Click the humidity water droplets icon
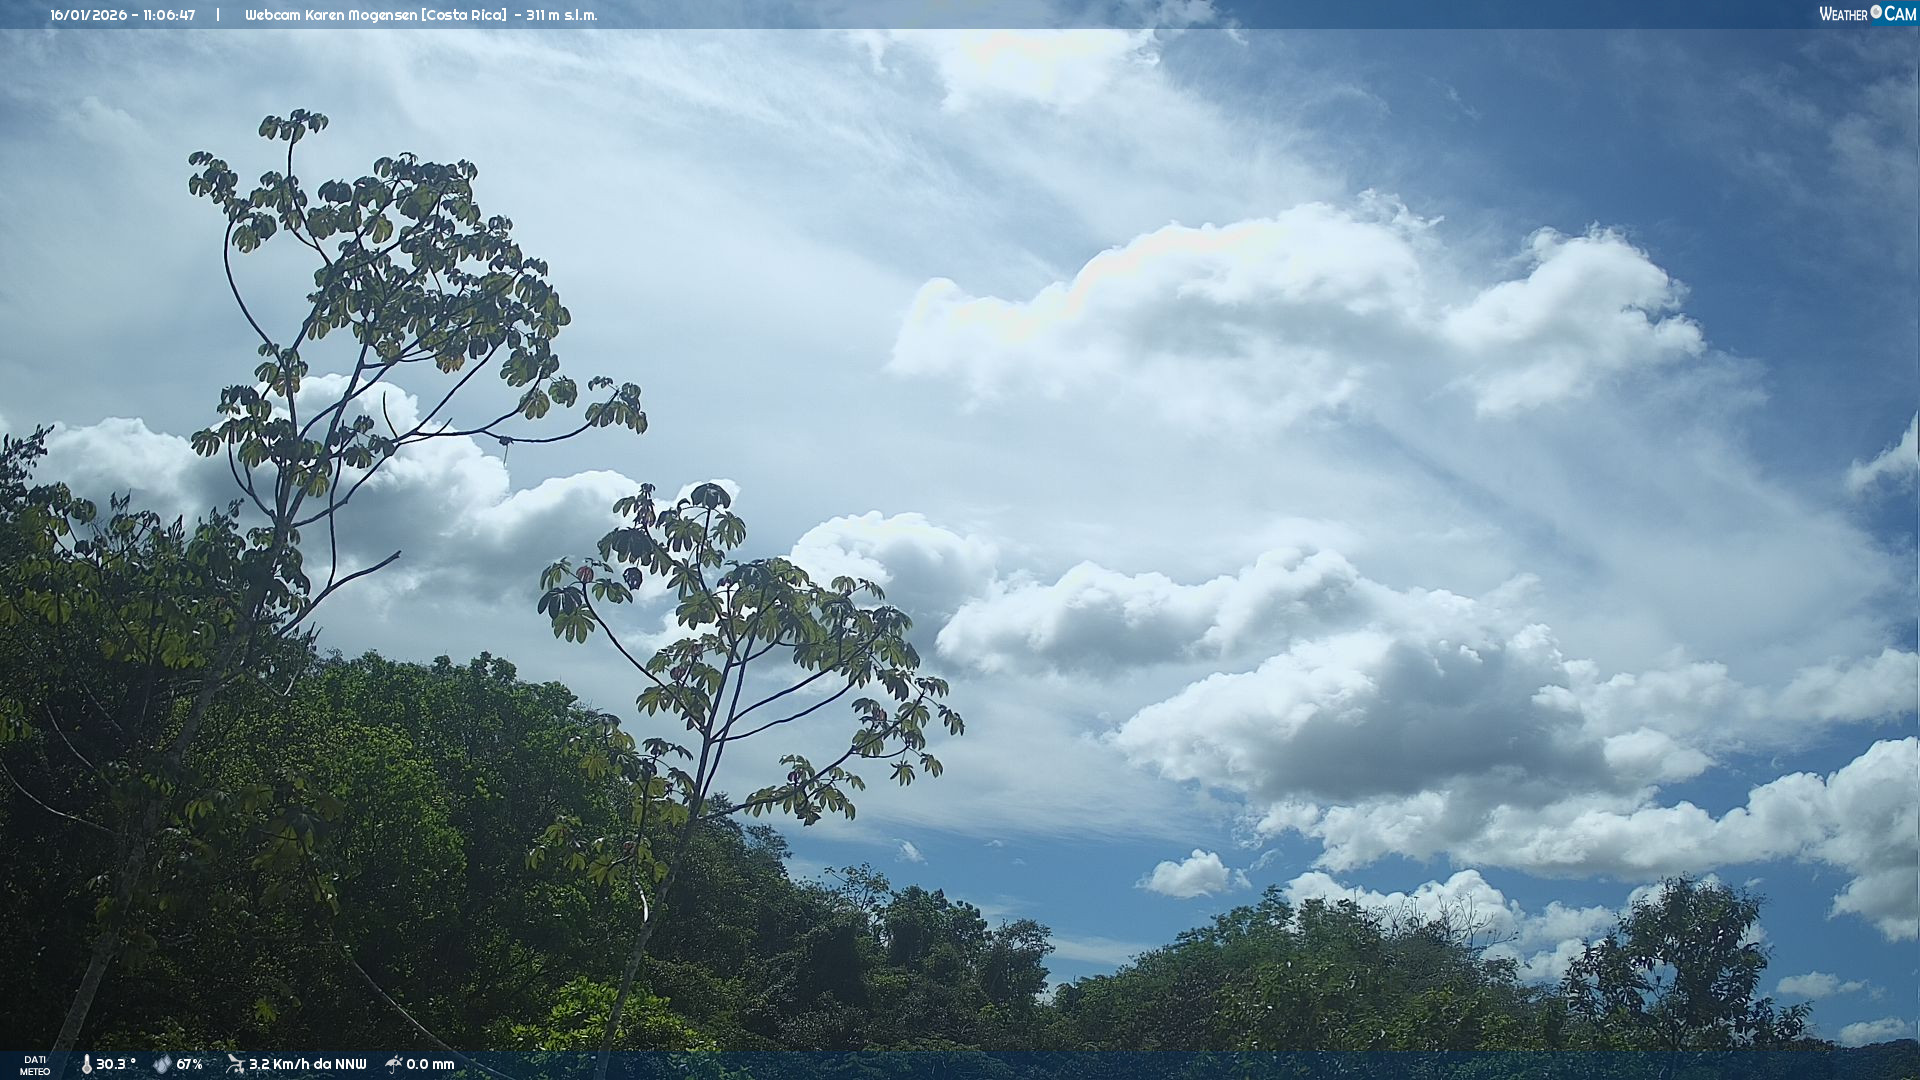 tap(162, 1064)
